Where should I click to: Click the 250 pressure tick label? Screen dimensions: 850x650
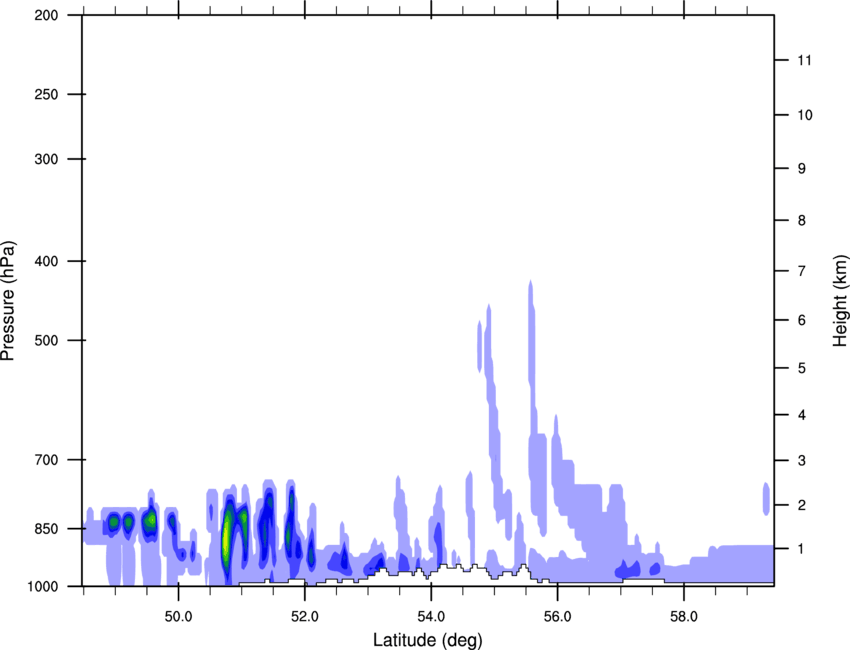46,94
